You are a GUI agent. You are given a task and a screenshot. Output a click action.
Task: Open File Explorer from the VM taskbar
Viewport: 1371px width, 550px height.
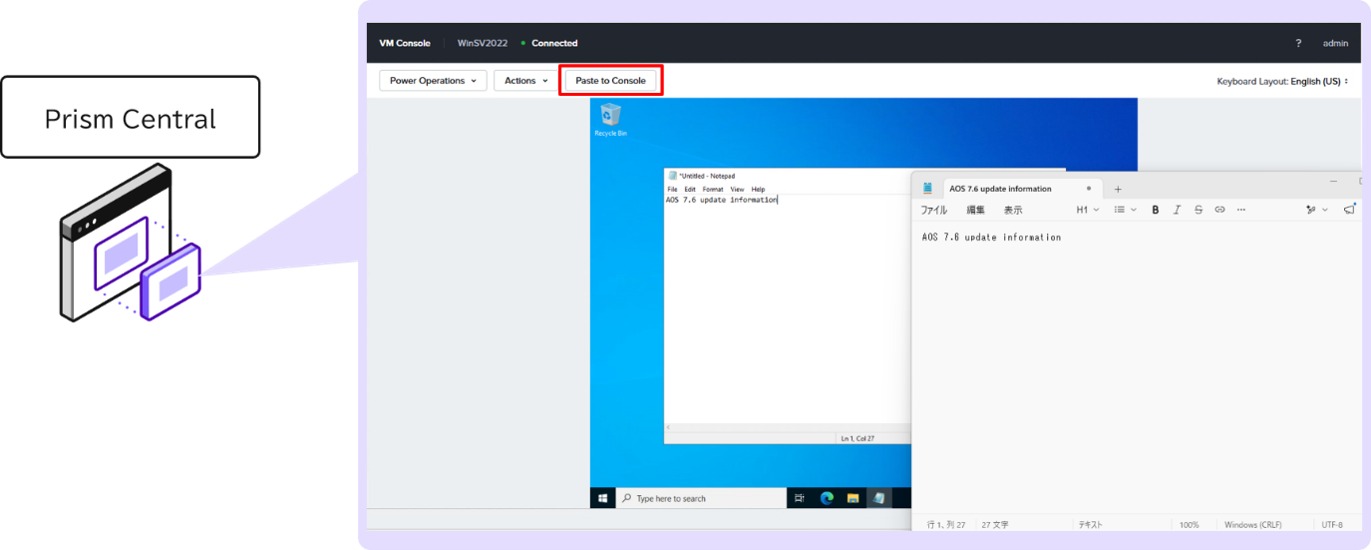pyautogui.click(x=853, y=498)
